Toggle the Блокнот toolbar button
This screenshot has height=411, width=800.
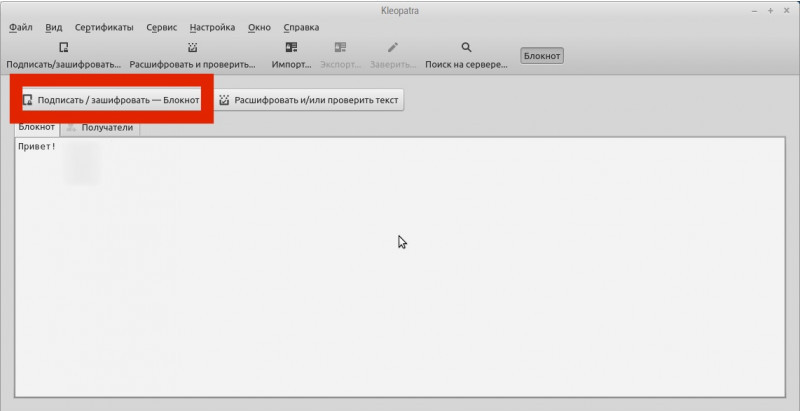tap(542, 56)
